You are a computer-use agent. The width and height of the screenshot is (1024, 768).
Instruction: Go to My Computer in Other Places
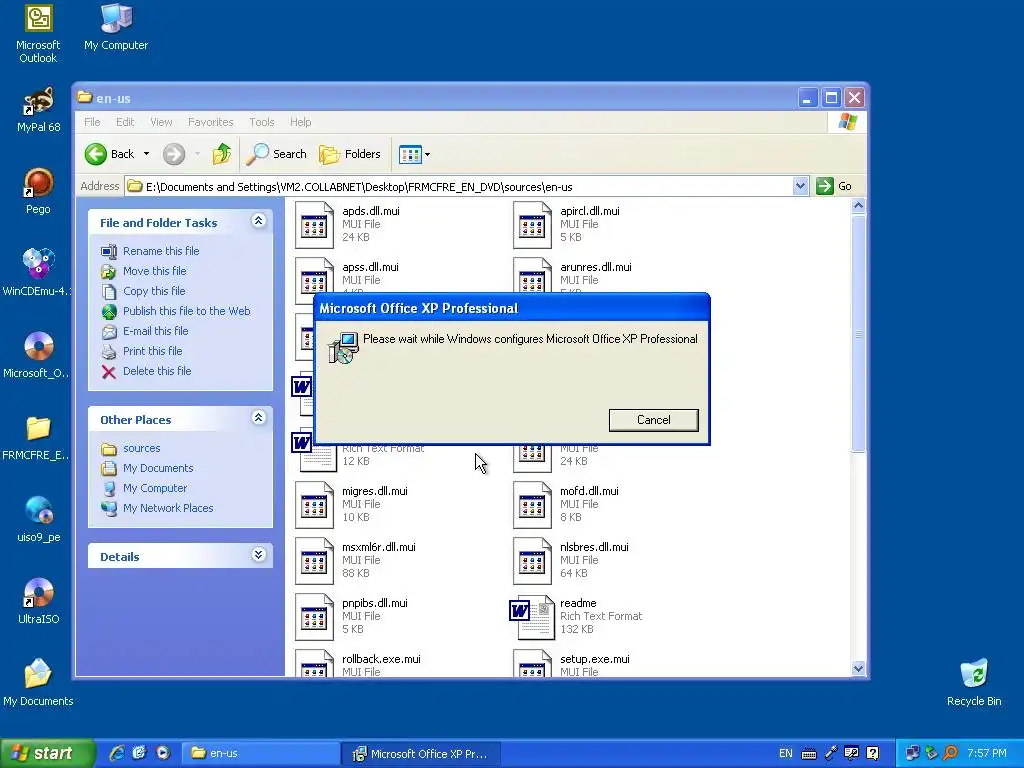[x=155, y=488]
